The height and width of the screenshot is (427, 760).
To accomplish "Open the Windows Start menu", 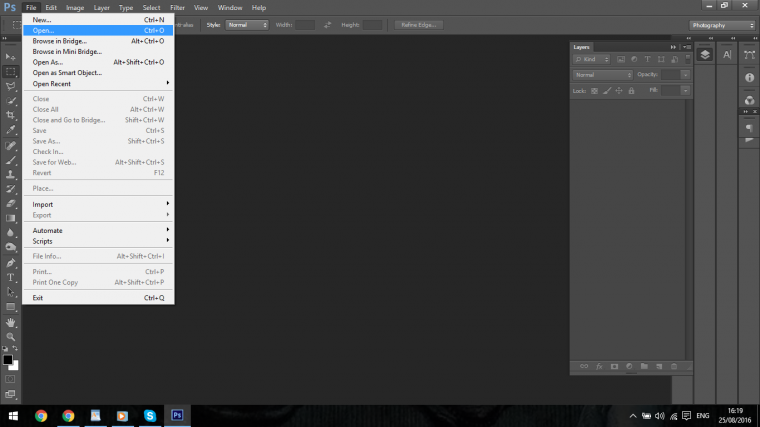I will (13, 416).
